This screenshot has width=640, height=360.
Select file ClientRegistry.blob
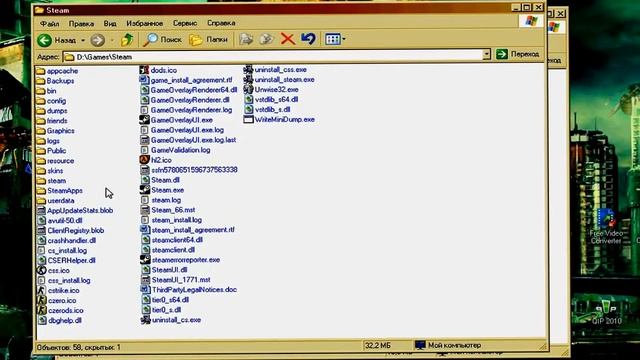70,231
